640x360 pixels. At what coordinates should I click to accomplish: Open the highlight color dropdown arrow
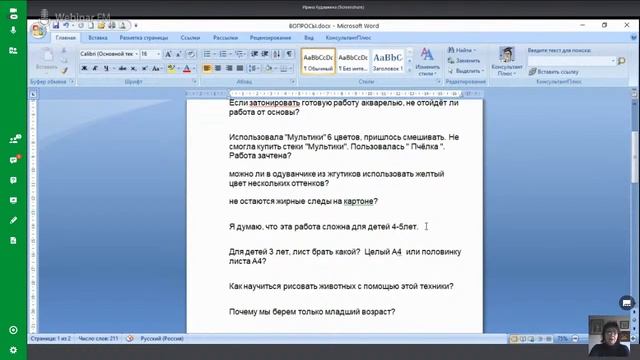tap(178, 68)
